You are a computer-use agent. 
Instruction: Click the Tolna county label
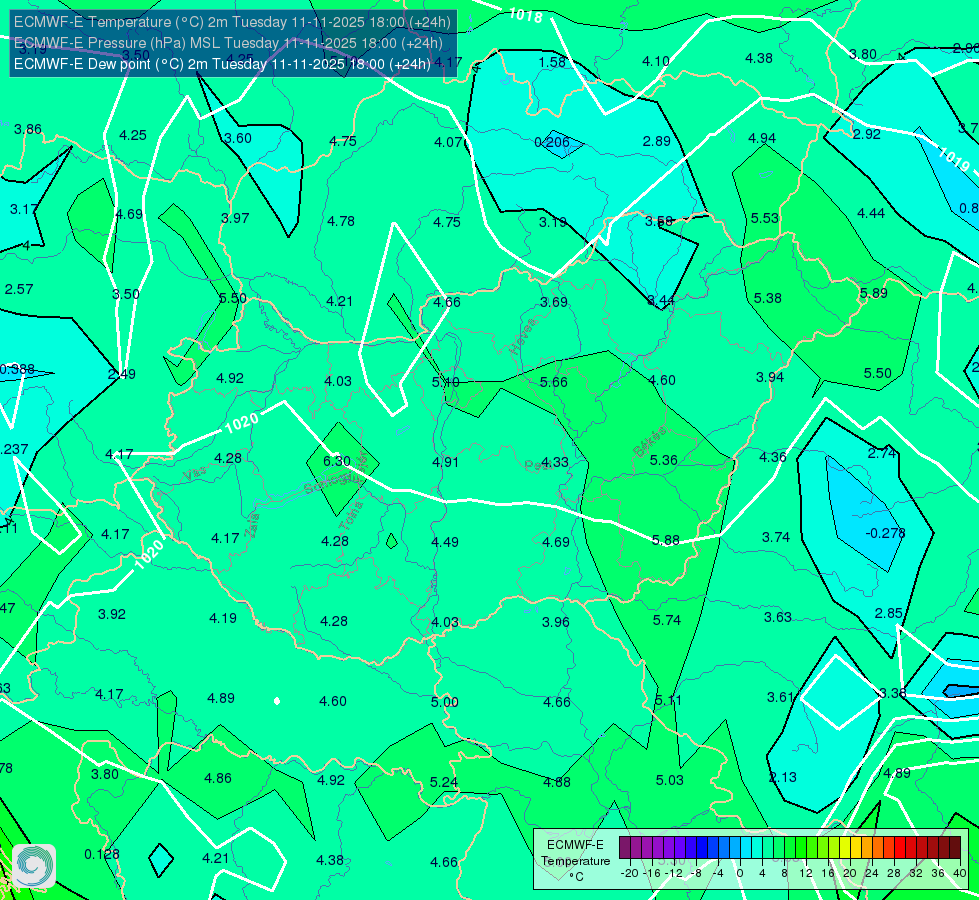352,517
